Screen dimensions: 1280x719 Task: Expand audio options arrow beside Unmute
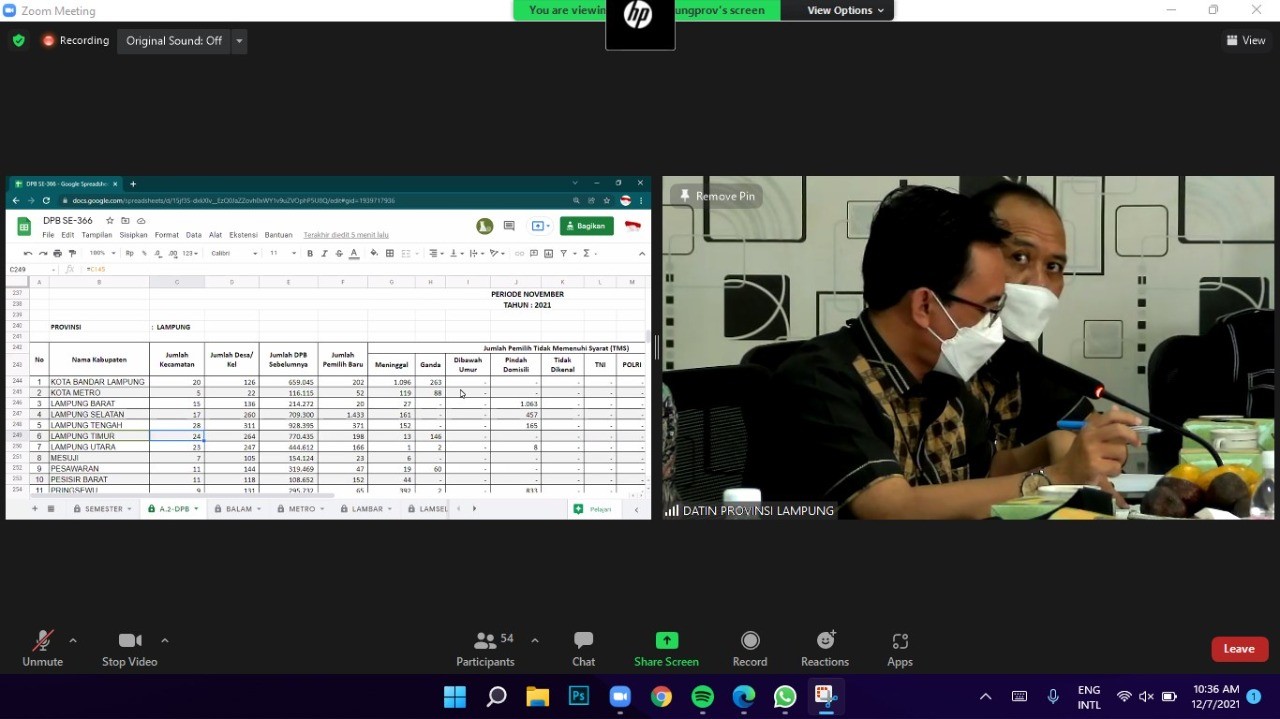click(x=73, y=640)
